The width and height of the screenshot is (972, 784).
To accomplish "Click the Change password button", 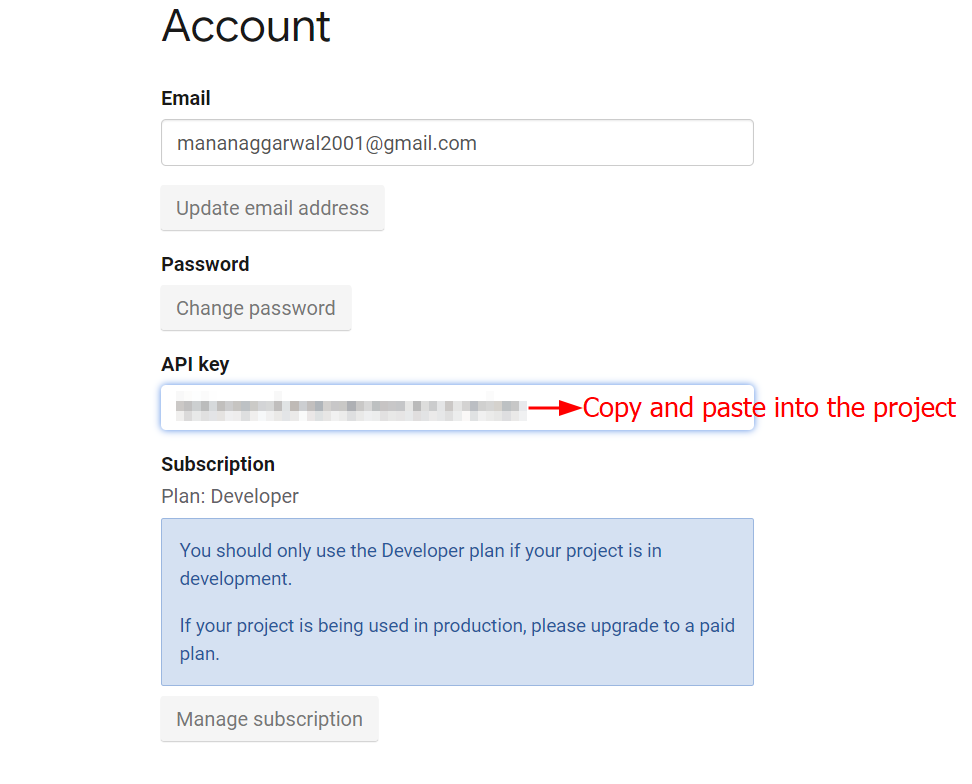I will (x=255, y=308).
